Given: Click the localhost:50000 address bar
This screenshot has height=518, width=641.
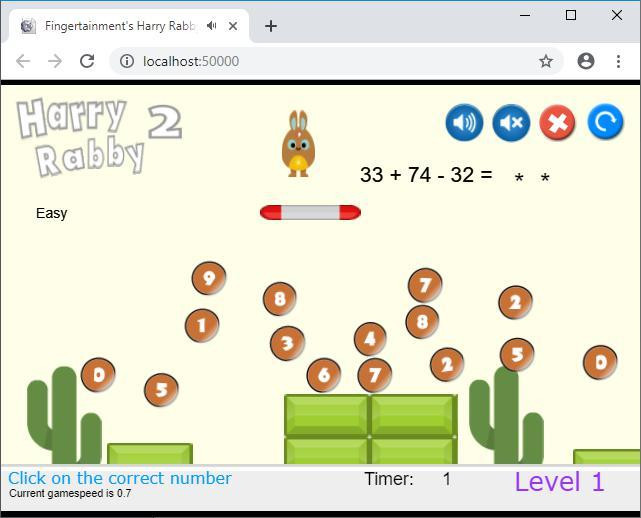Looking at the screenshot, I should pyautogui.click(x=336, y=61).
